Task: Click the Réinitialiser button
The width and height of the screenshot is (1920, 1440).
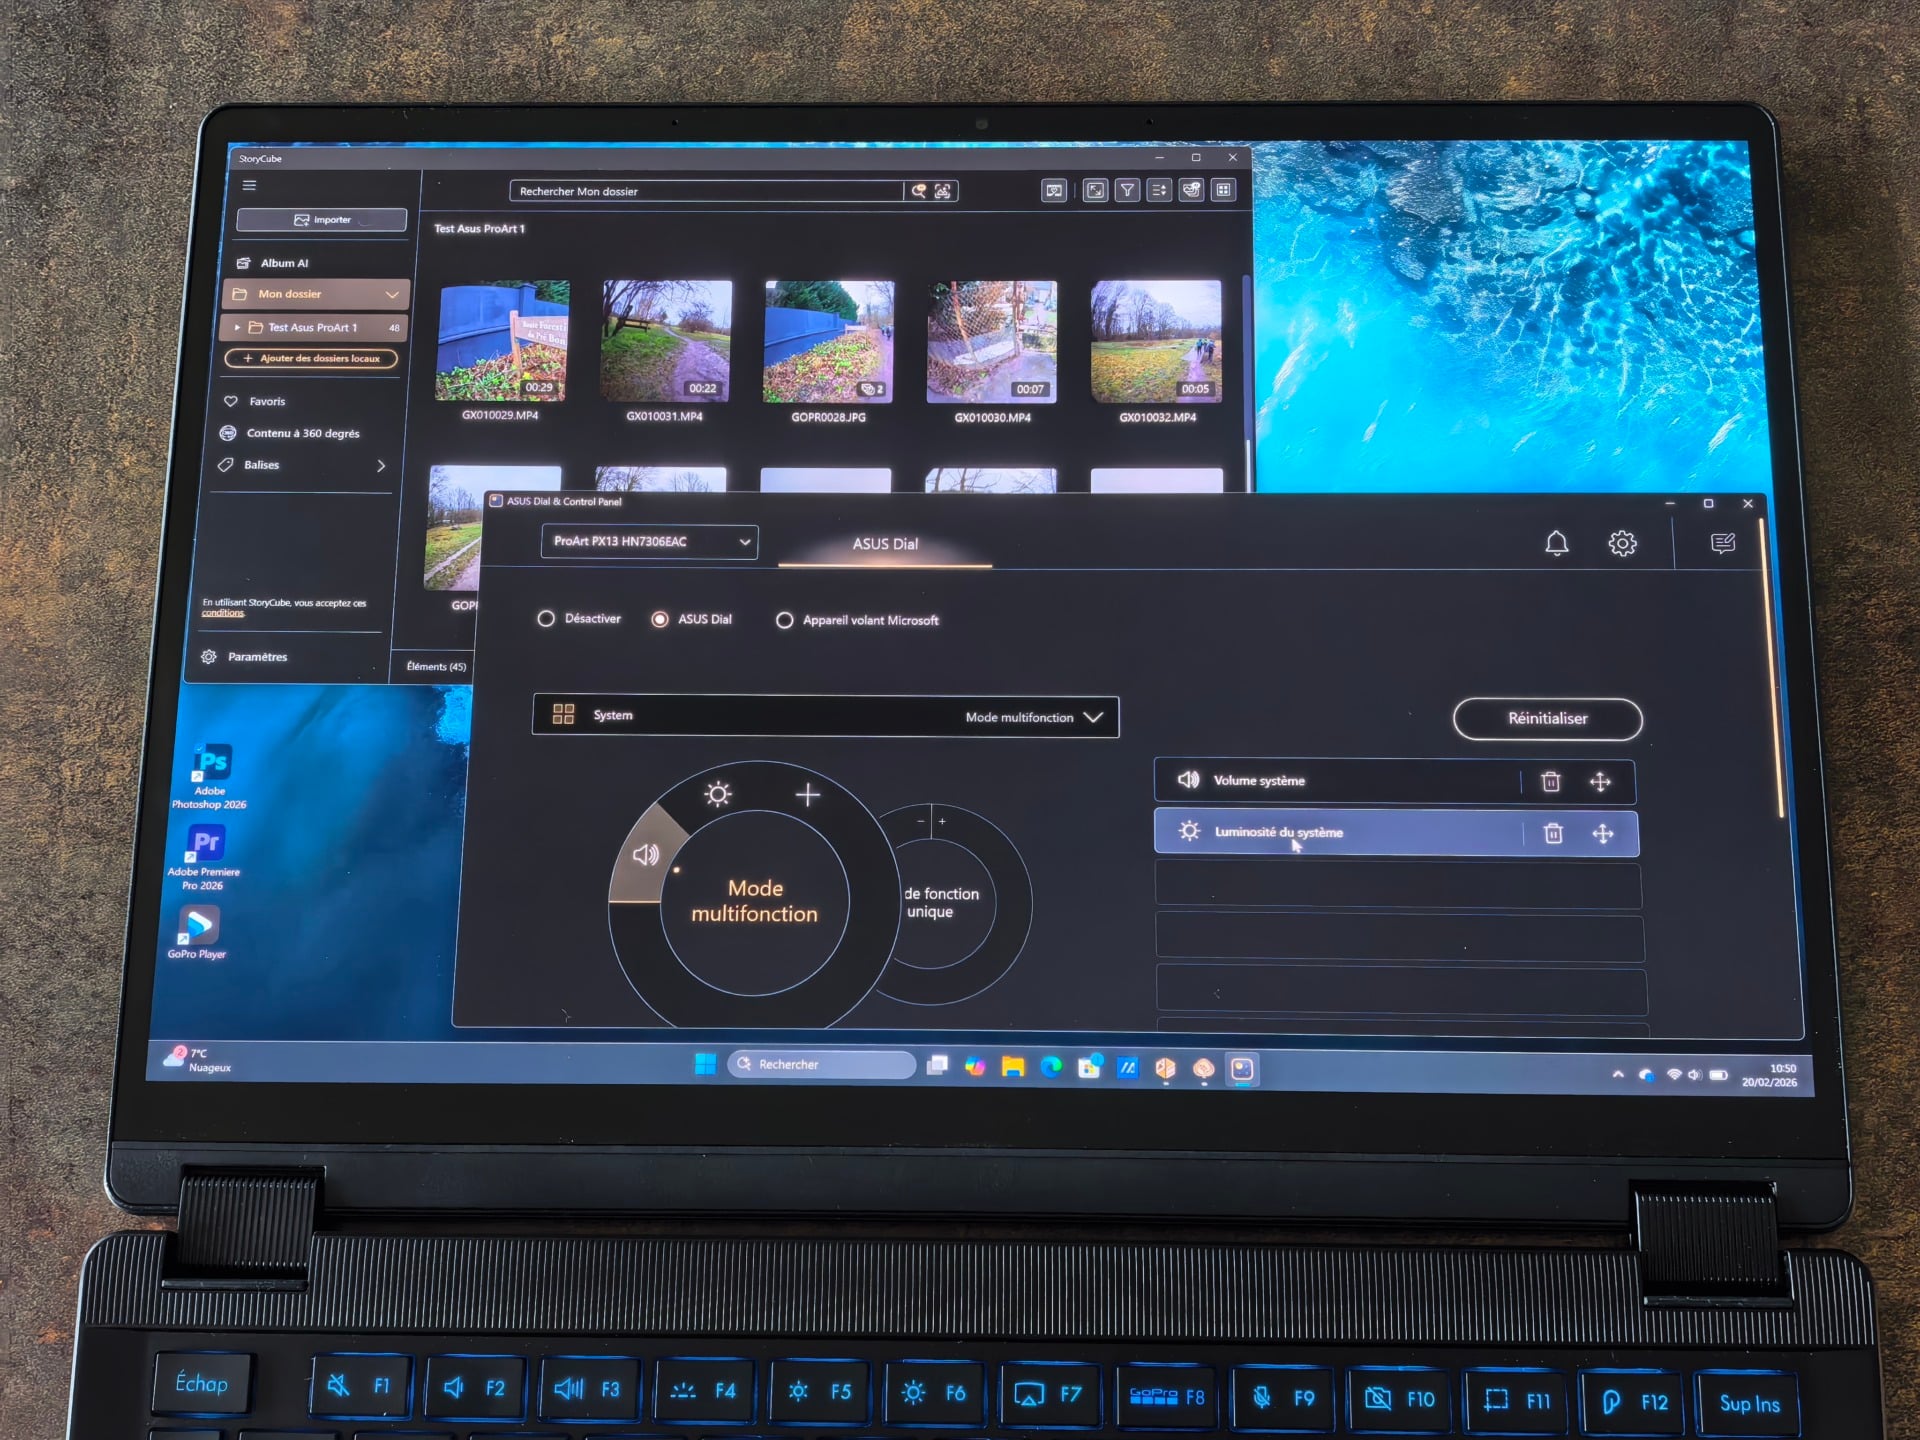Action: (1547, 718)
